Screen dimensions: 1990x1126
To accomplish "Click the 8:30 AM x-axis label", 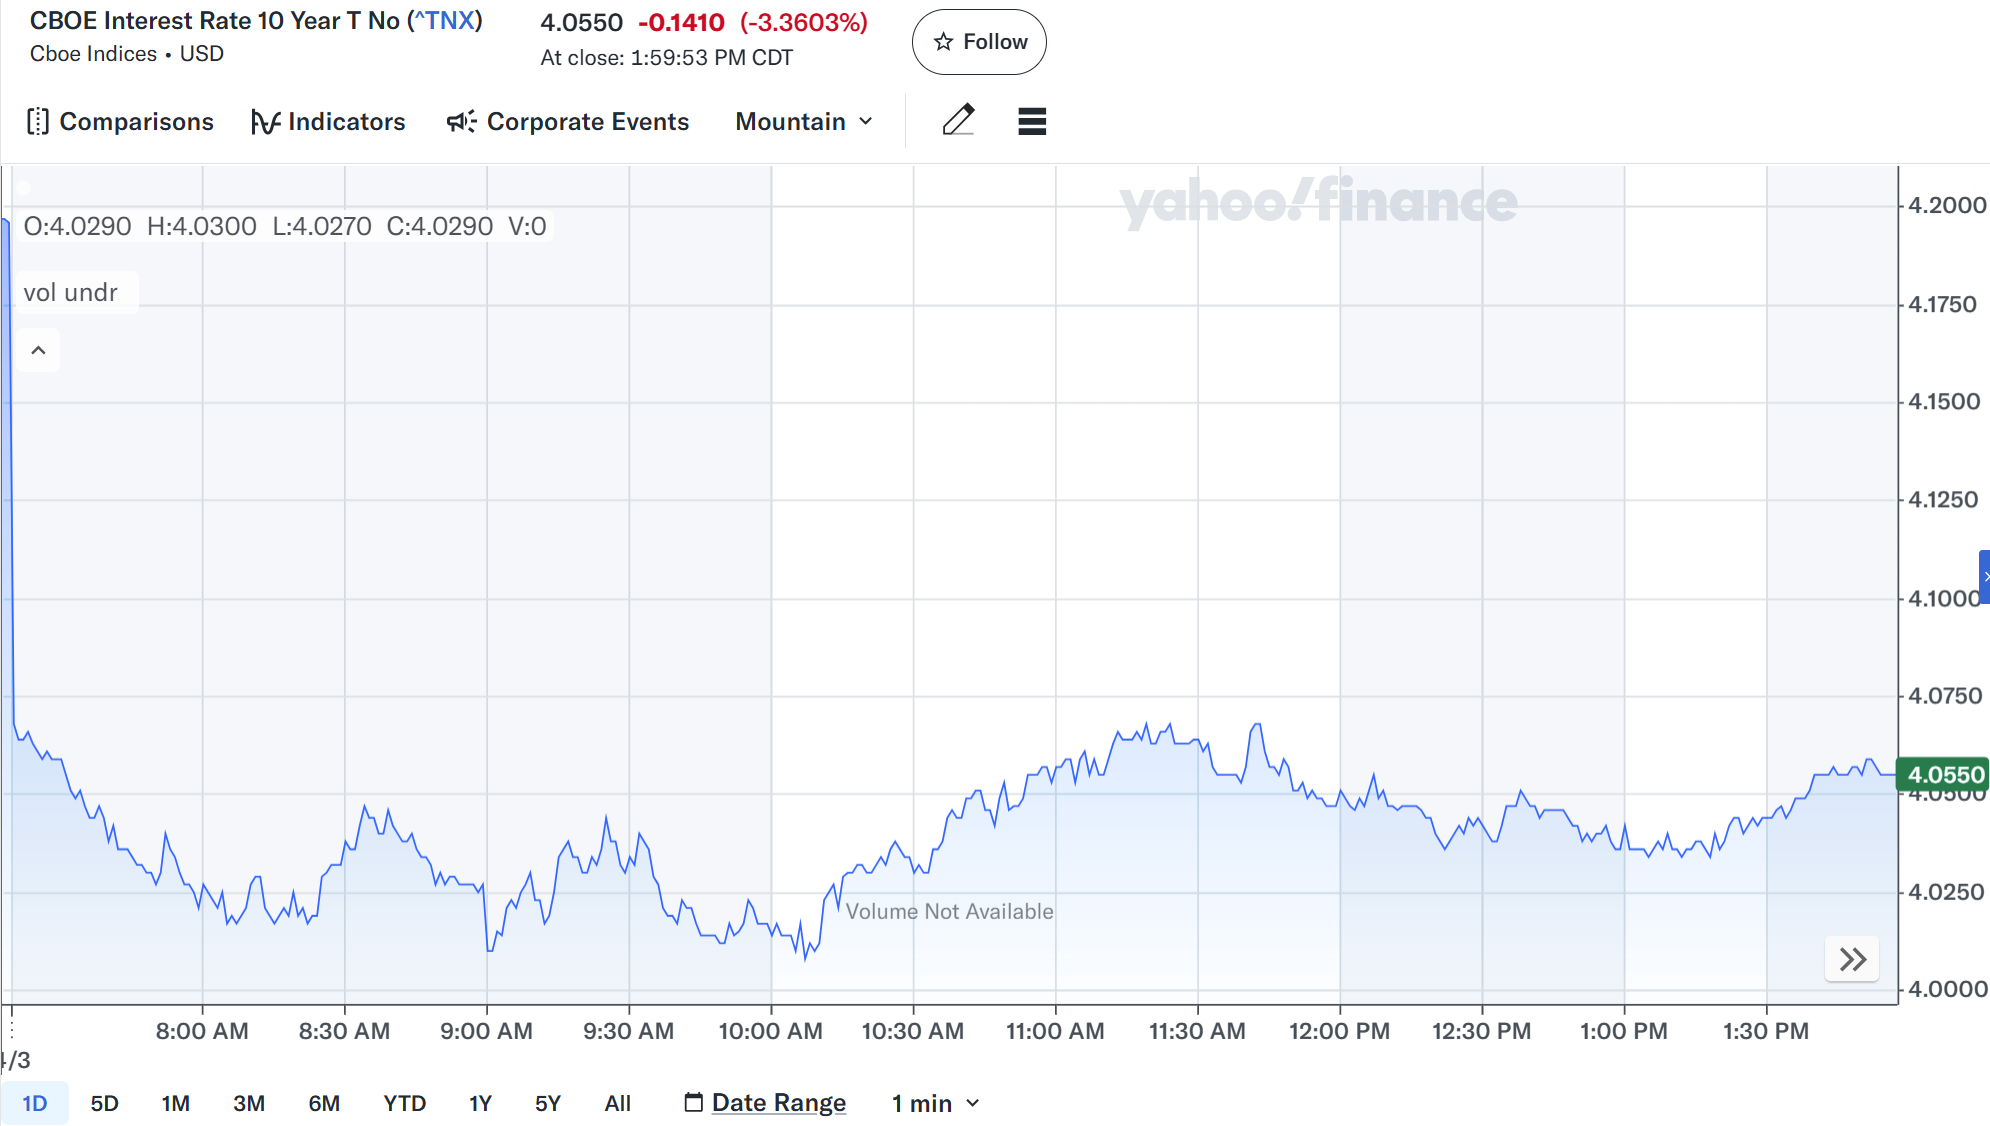I will click(x=344, y=1031).
